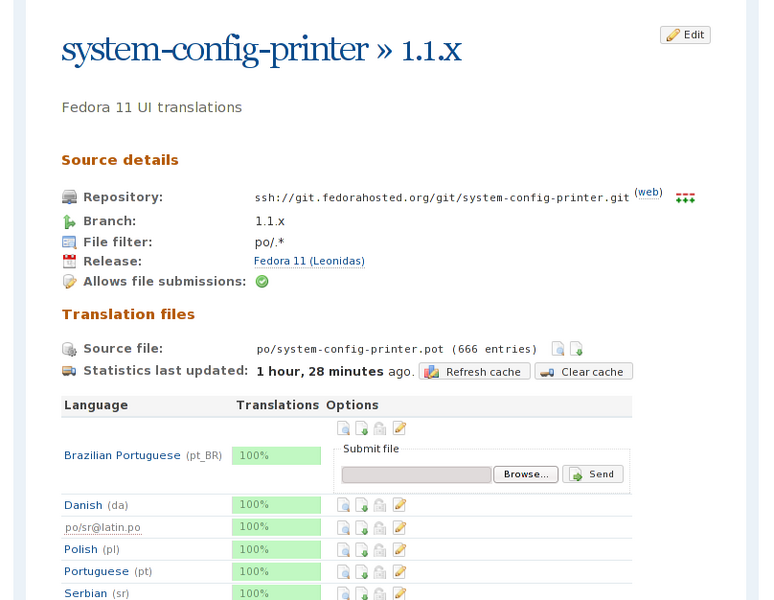Click the Translations column header

[277, 405]
